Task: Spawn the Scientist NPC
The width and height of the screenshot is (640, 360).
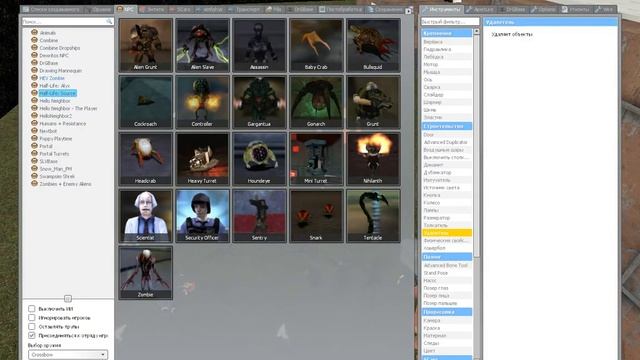Action: (146, 216)
